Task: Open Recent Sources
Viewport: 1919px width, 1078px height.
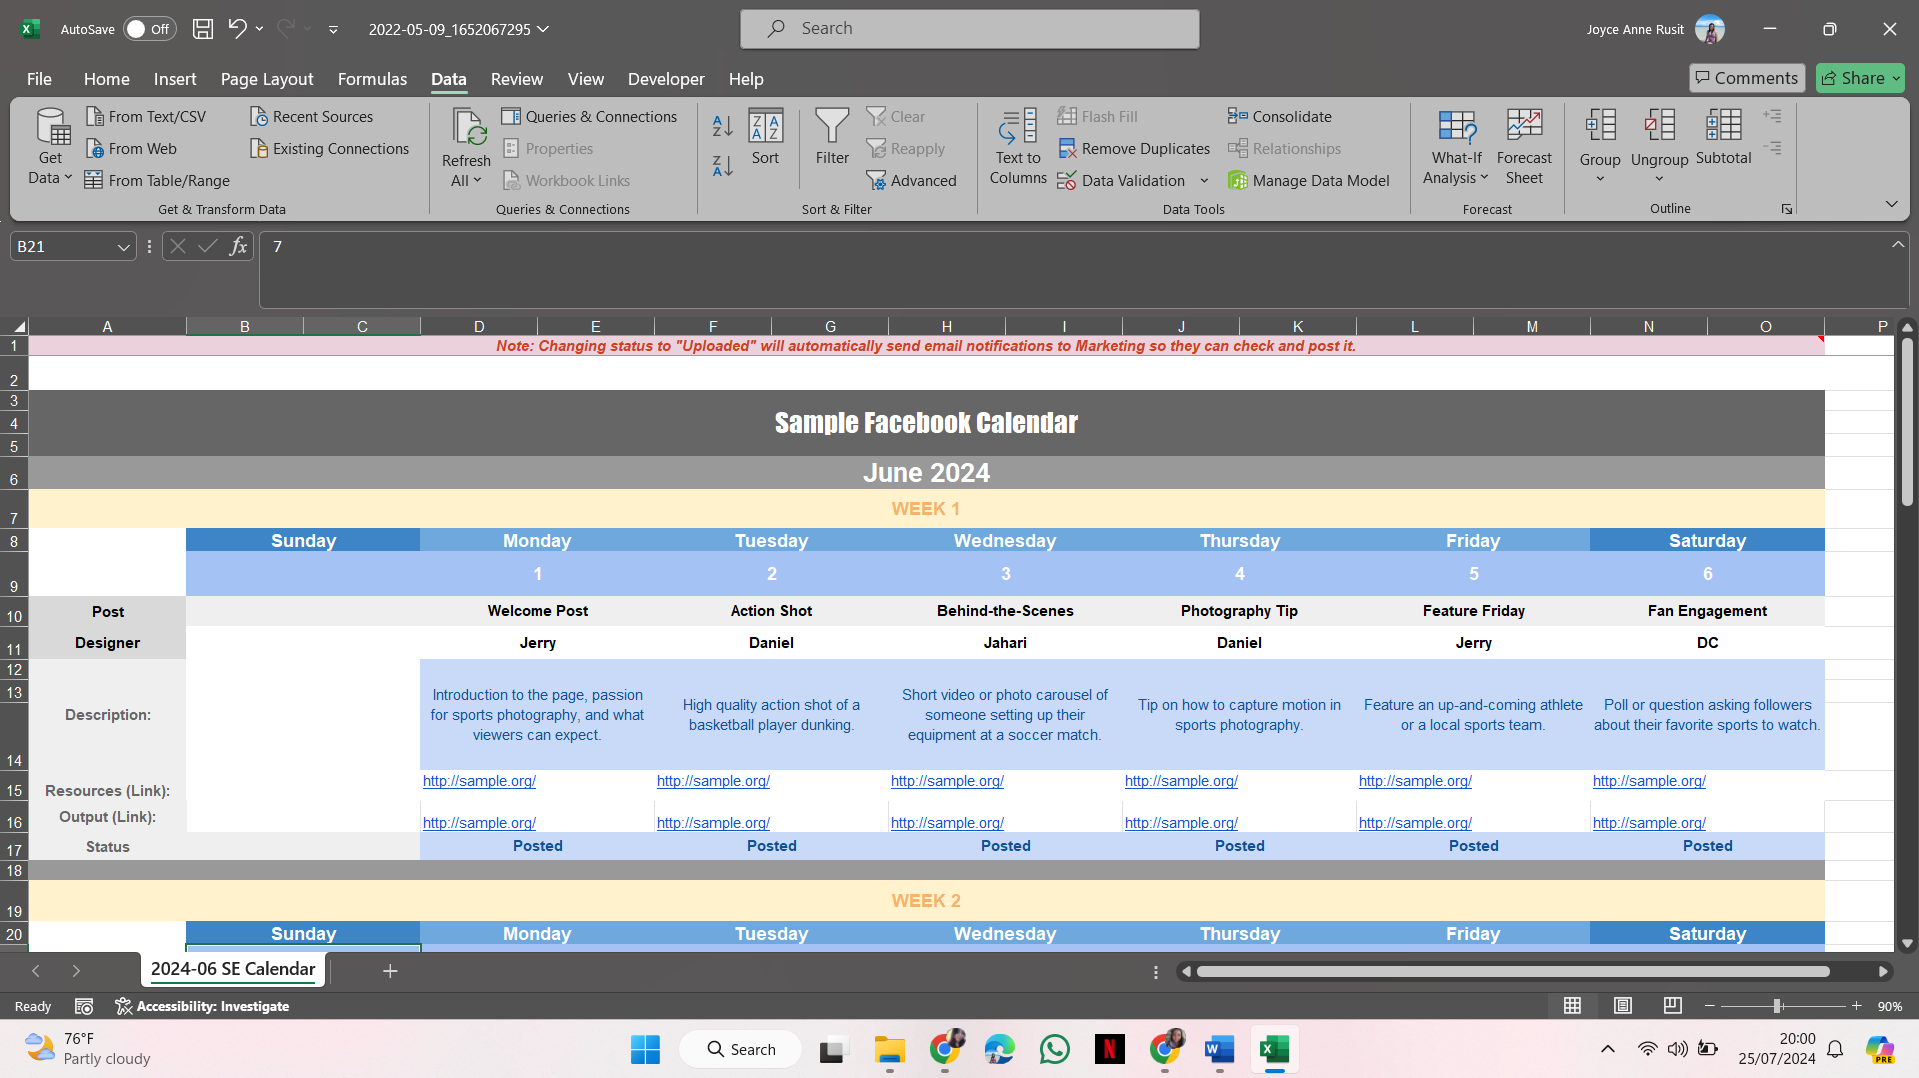Action: [311, 117]
